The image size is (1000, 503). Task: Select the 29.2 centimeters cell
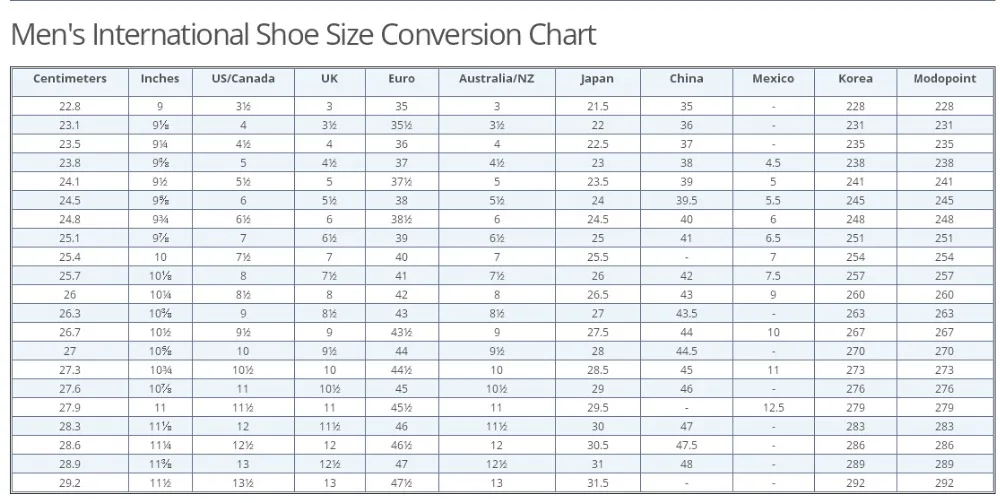[x=70, y=483]
